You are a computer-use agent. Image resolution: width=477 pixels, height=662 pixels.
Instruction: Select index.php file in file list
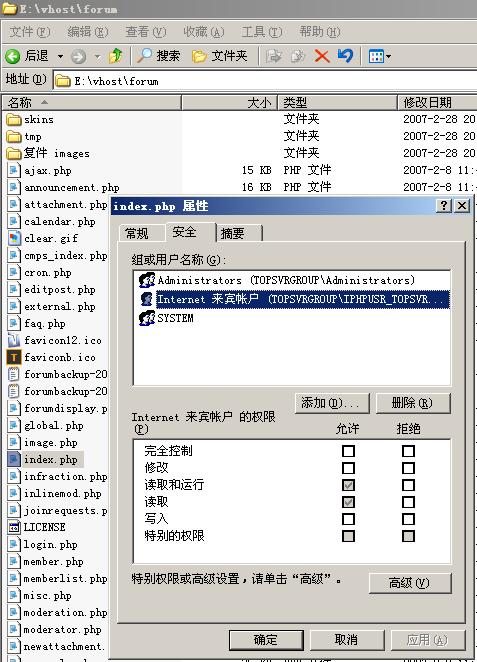pos(45,459)
